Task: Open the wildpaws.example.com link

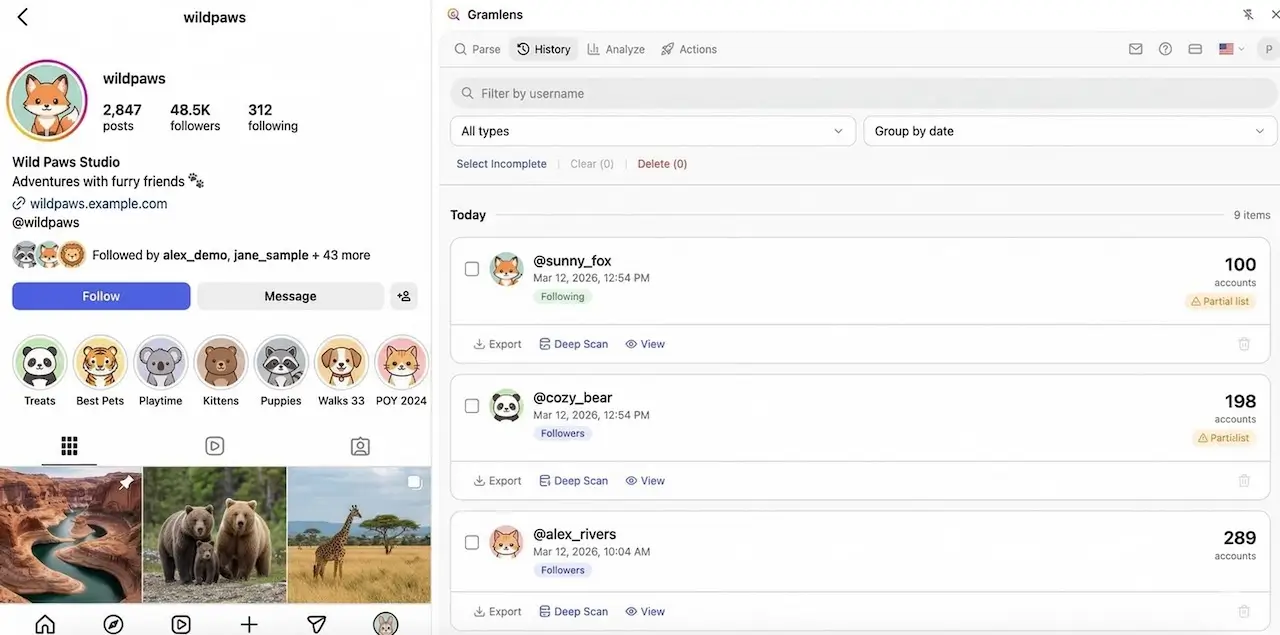Action: click(x=98, y=203)
